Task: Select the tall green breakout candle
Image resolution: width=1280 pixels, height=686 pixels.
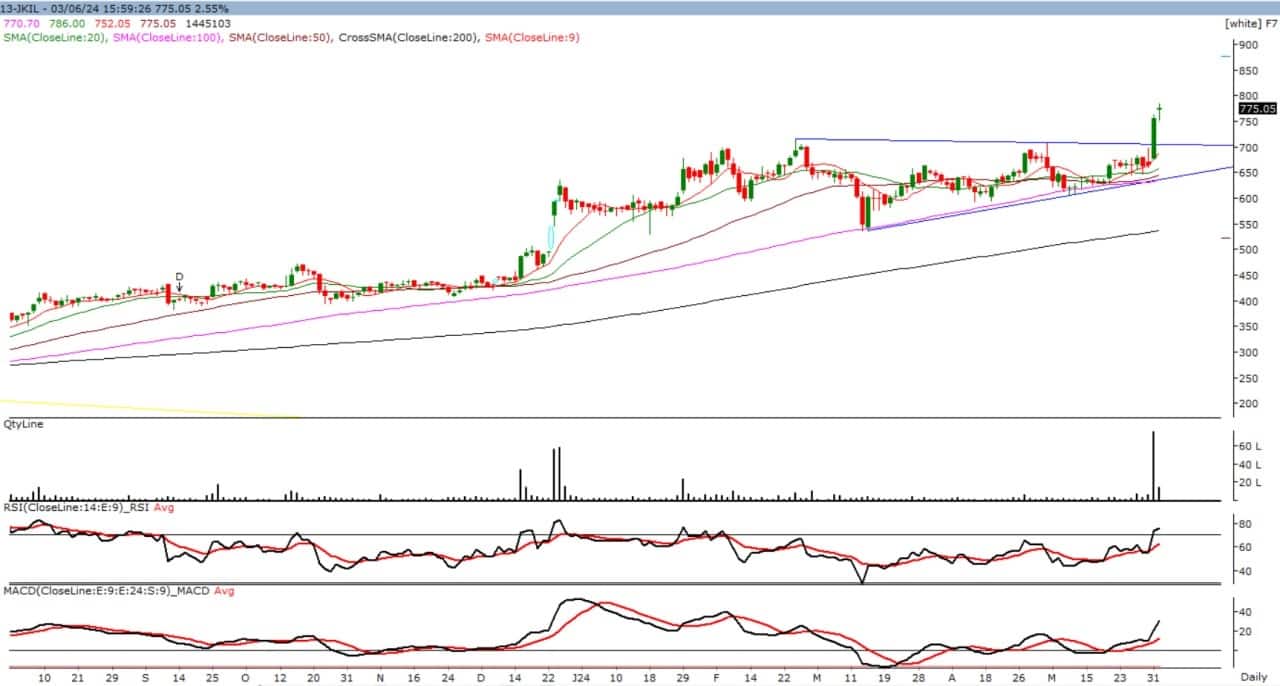Action: (1154, 138)
